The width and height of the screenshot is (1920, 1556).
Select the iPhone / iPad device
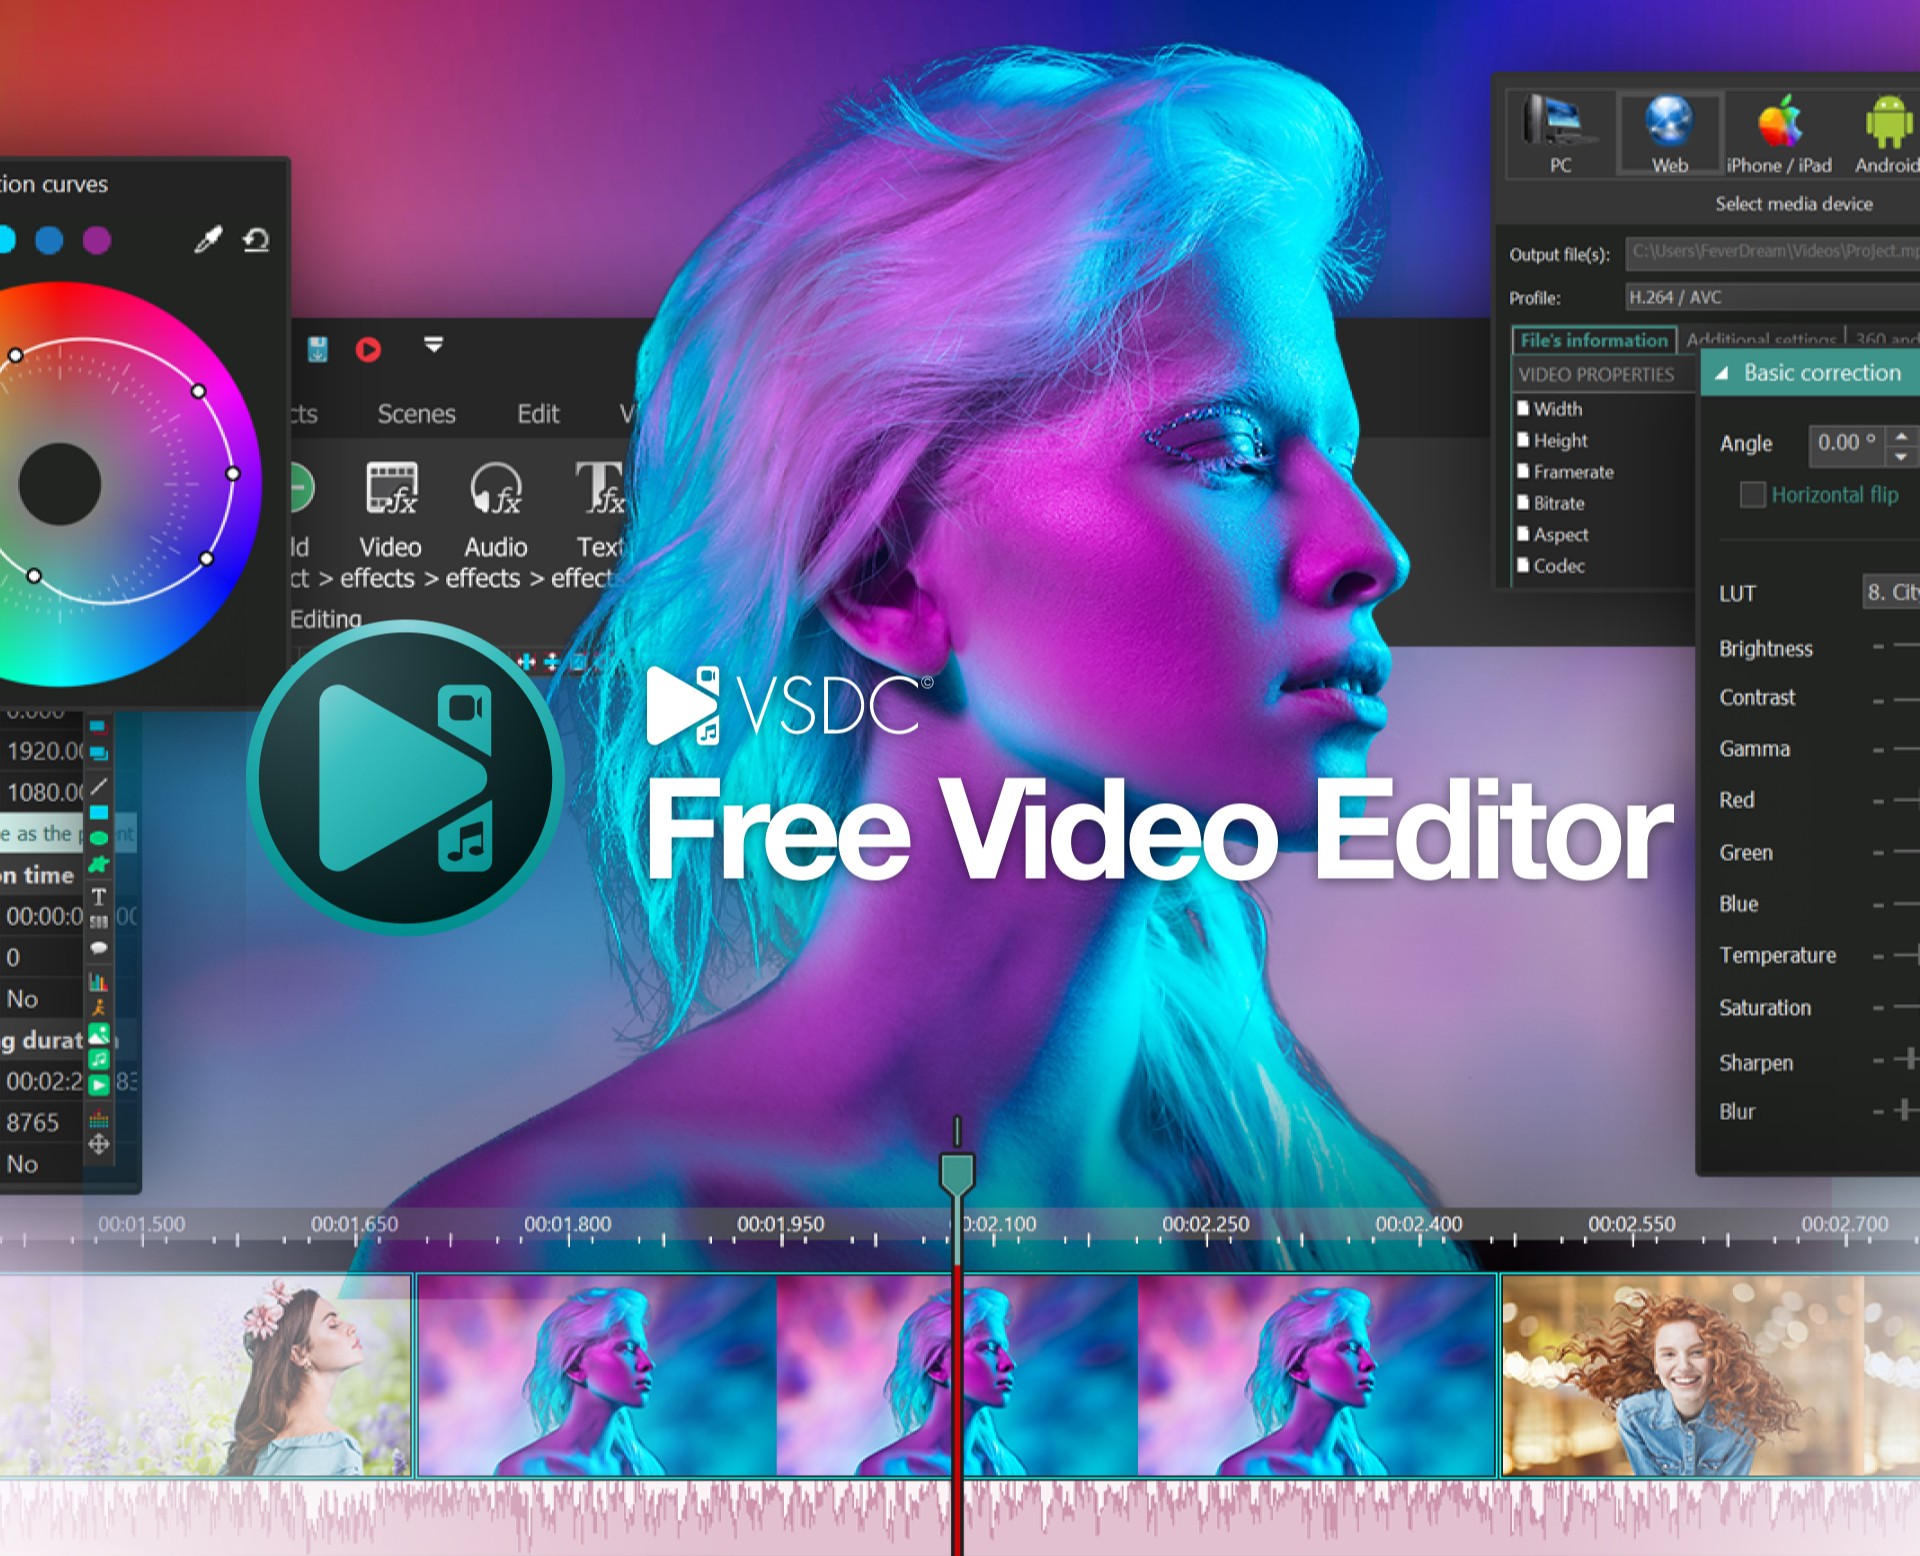click(x=1778, y=134)
